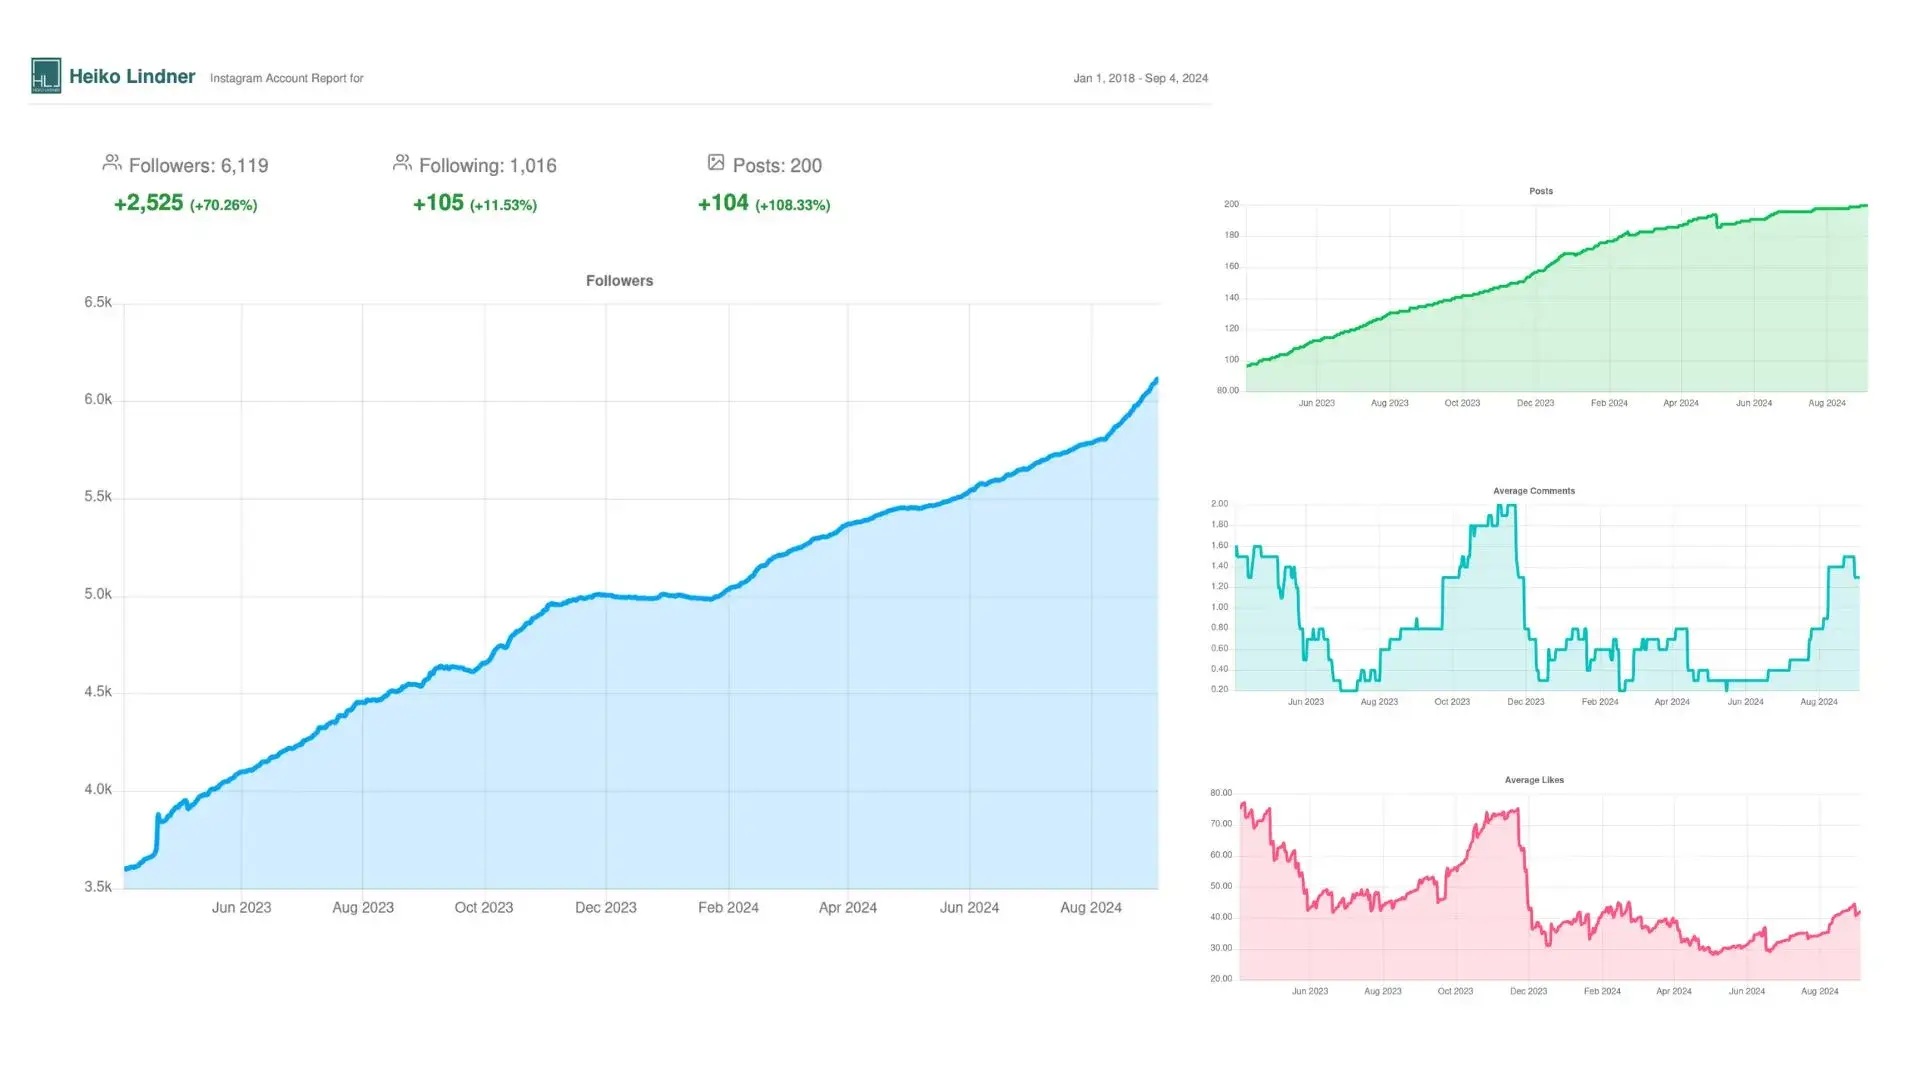Viewport: 1920px width, 1080px height.
Task: Click the Following: 1,016 stat text
Action: 487,166
